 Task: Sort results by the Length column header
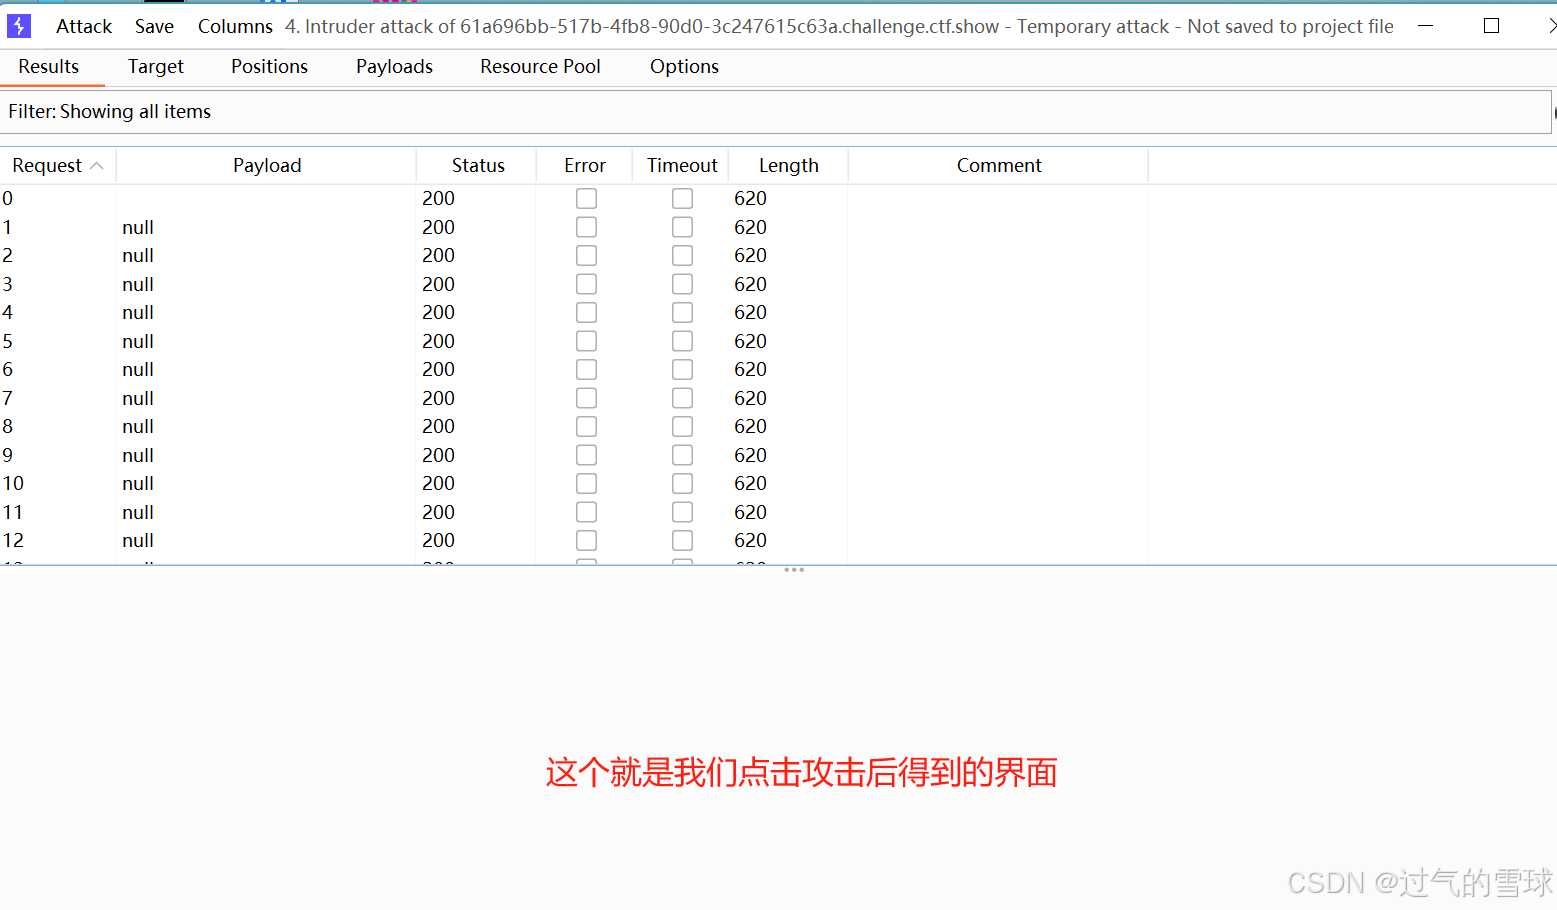(788, 165)
